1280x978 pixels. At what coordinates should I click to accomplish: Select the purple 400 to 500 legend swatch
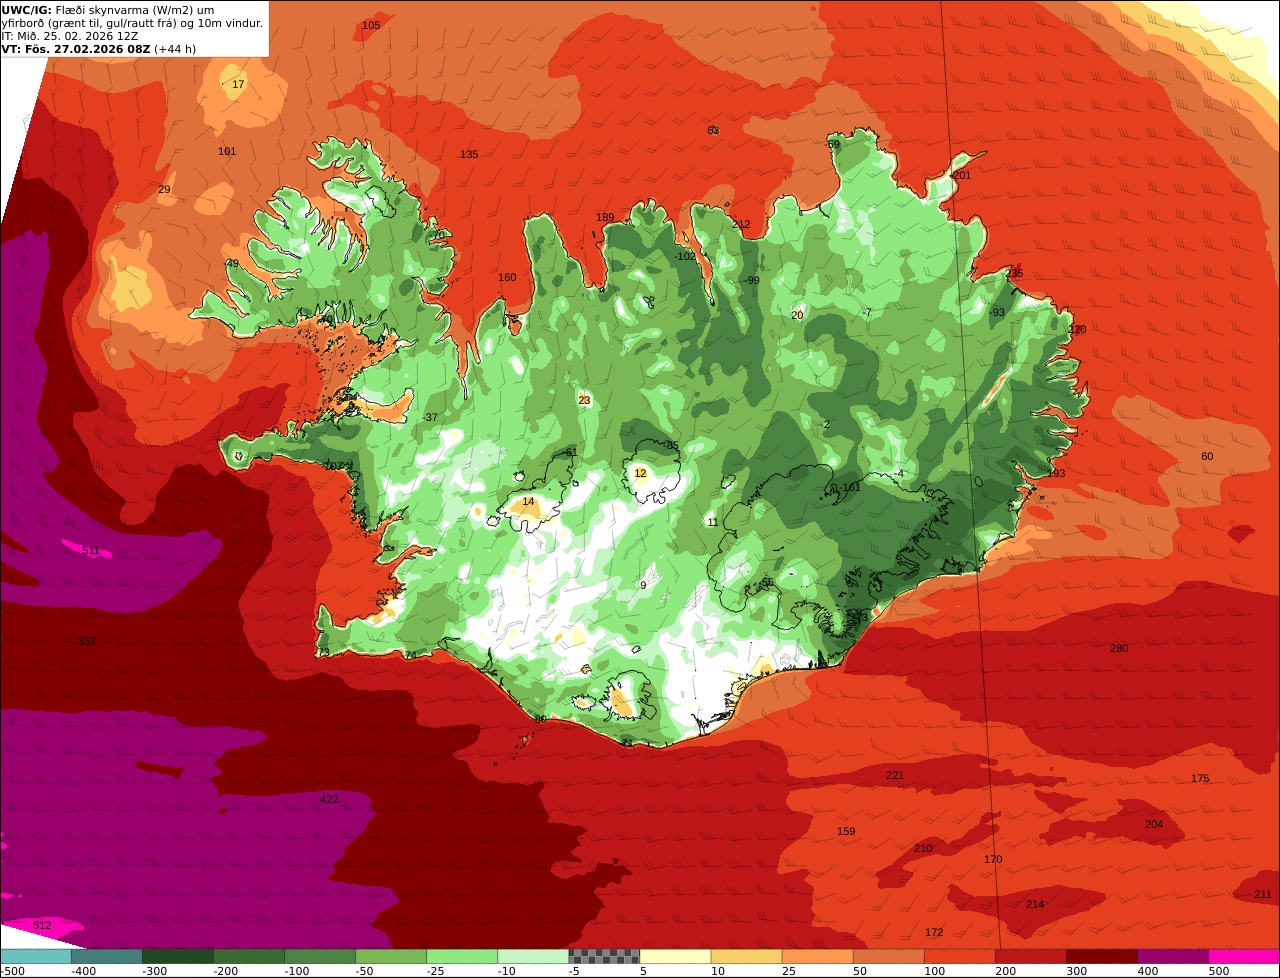pos(1172,956)
